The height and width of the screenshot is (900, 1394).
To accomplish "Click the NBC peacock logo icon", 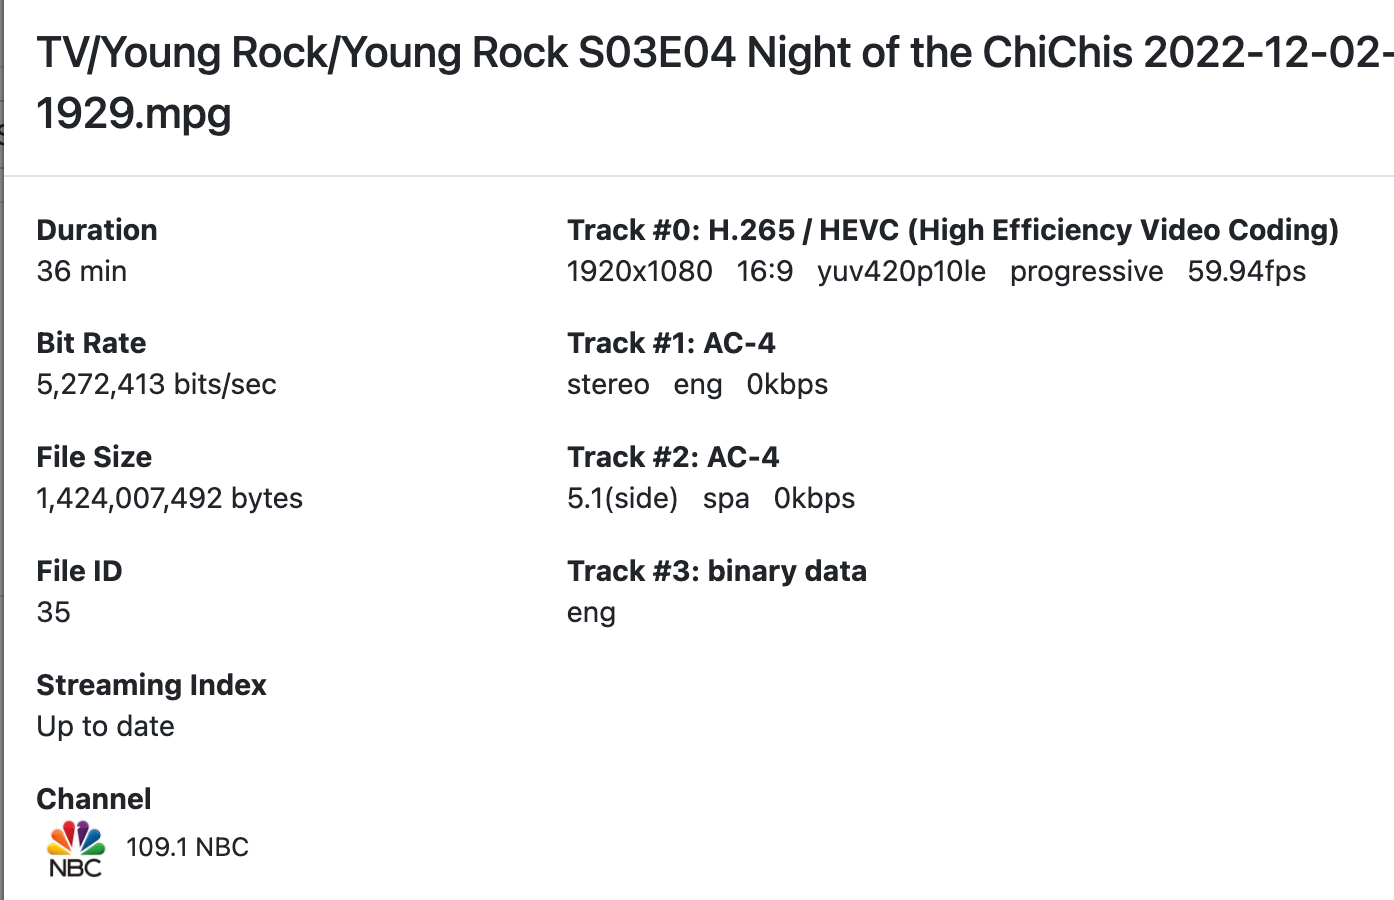I will (76, 848).
